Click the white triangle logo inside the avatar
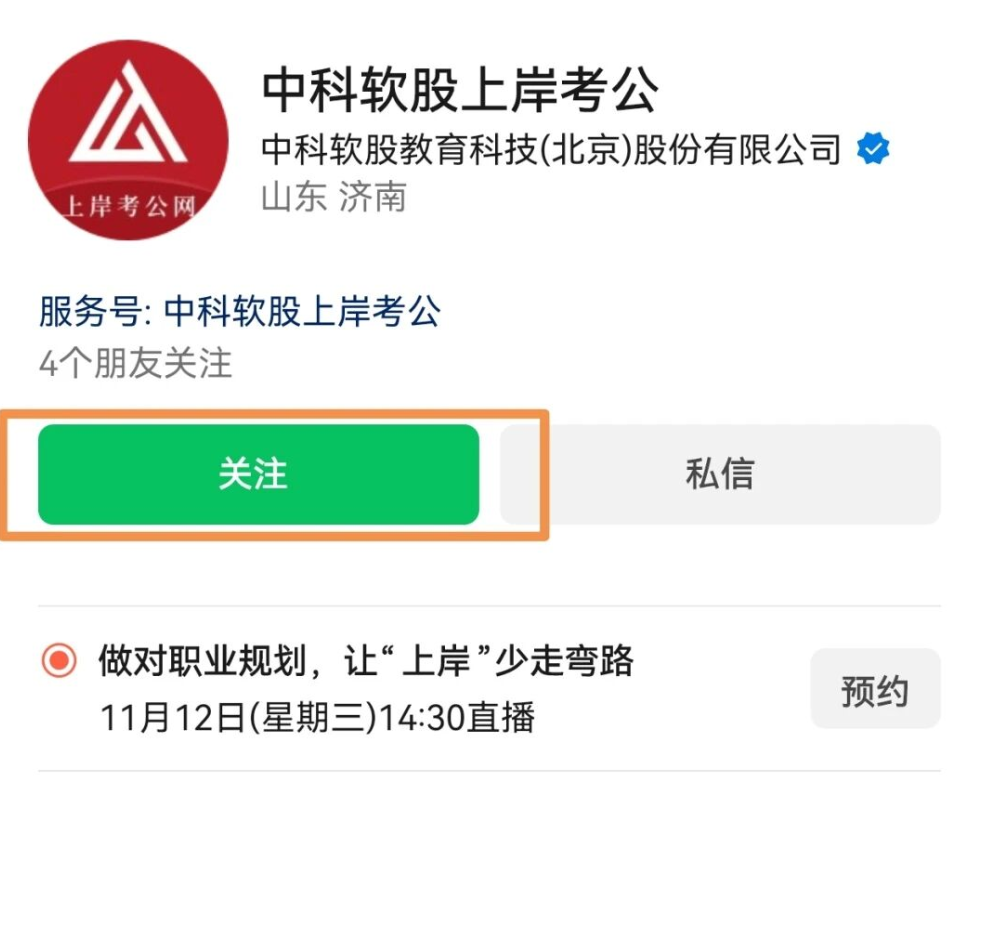The height and width of the screenshot is (934, 983). [x=126, y=117]
